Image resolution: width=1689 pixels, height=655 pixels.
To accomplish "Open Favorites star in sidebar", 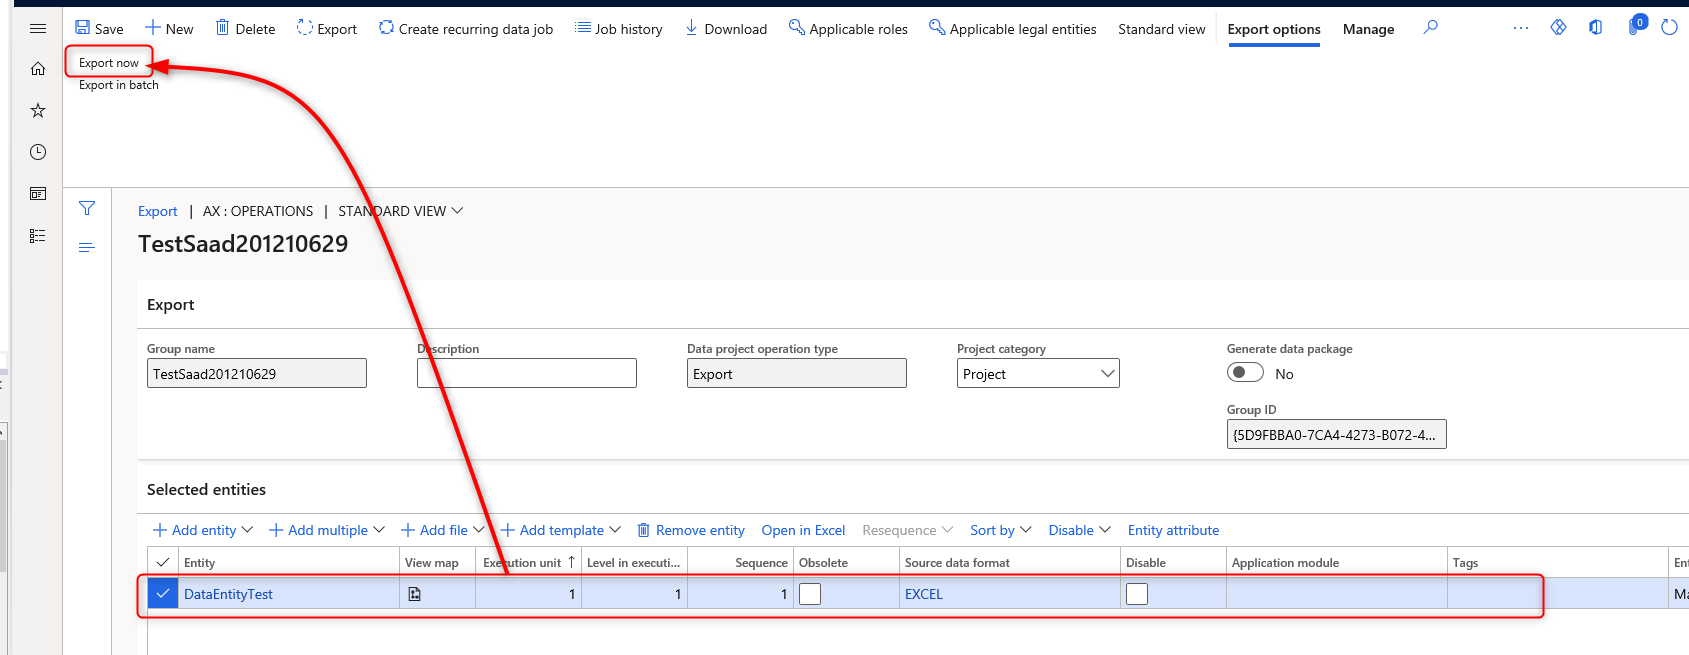I will coord(38,110).
